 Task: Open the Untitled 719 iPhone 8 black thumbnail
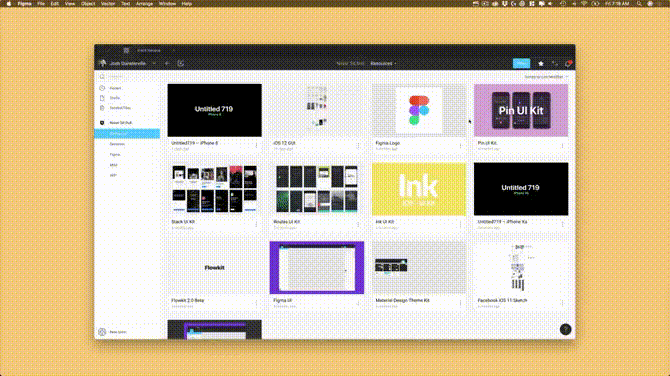coord(215,110)
